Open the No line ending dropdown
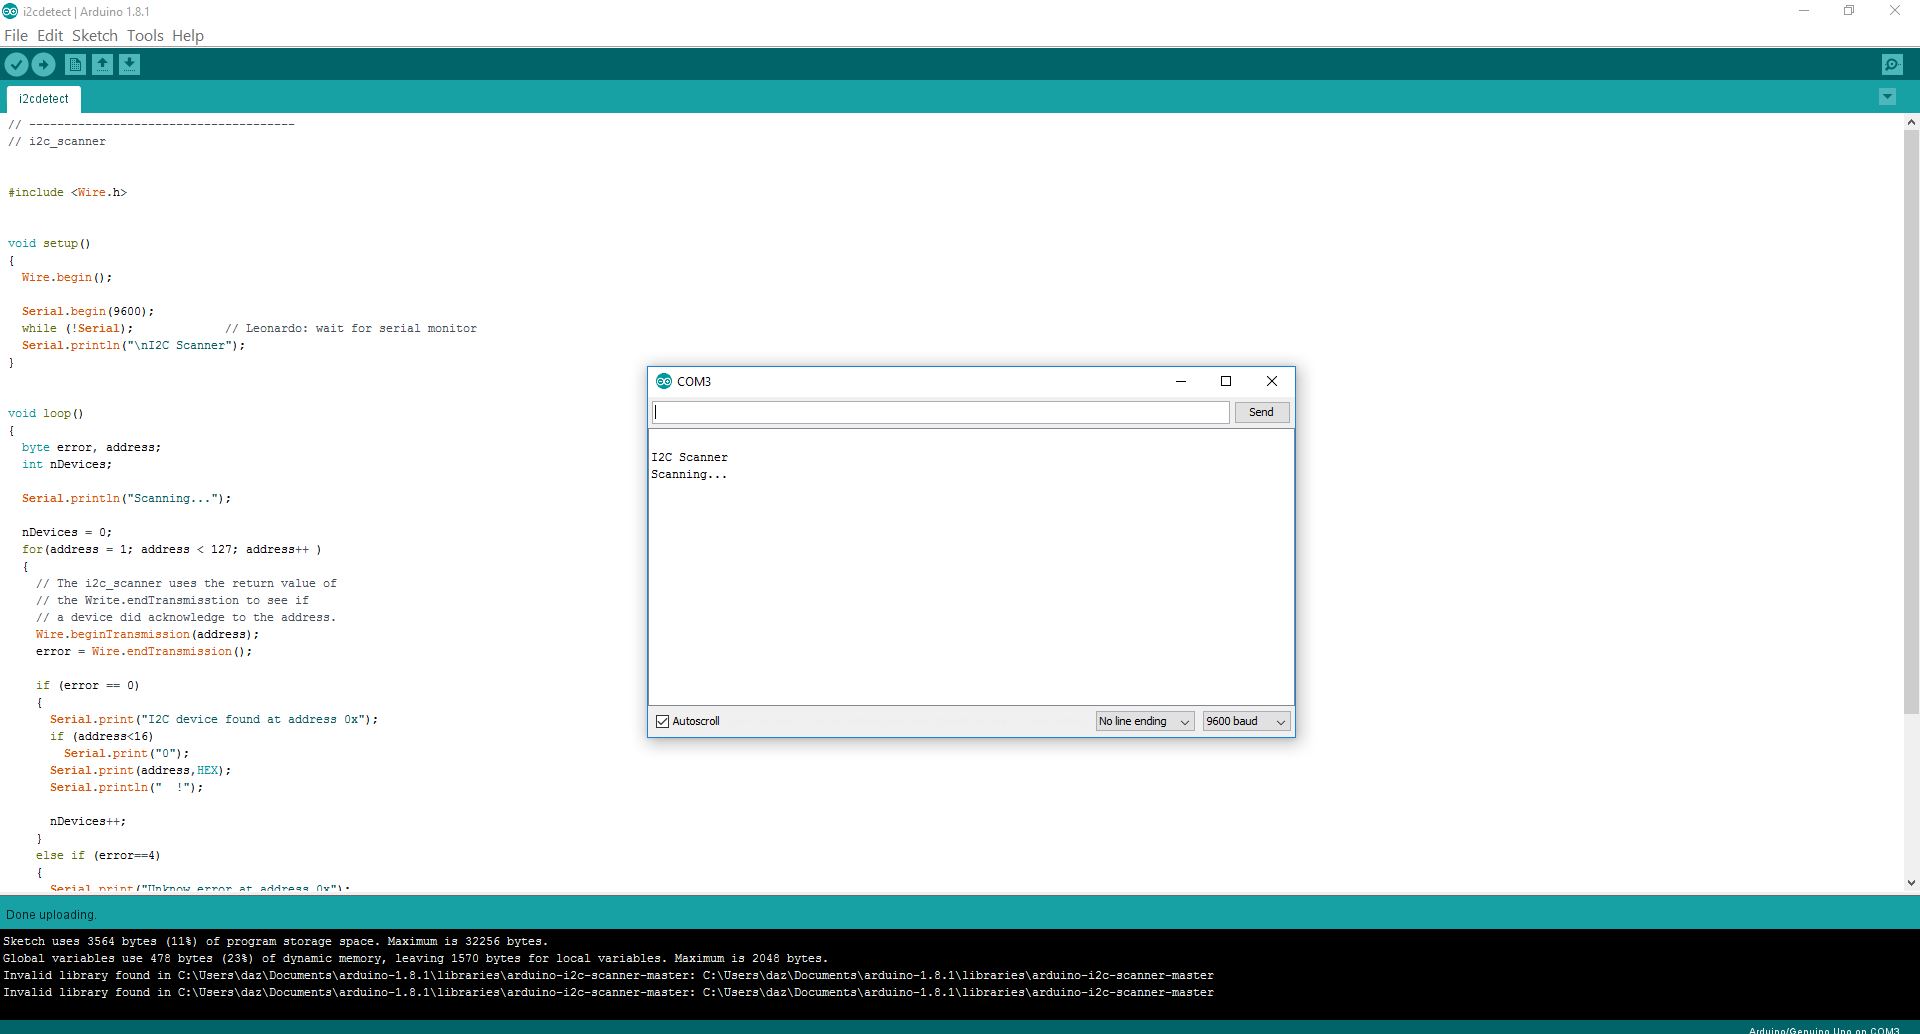The image size is (1920, 1034). 1145,721
